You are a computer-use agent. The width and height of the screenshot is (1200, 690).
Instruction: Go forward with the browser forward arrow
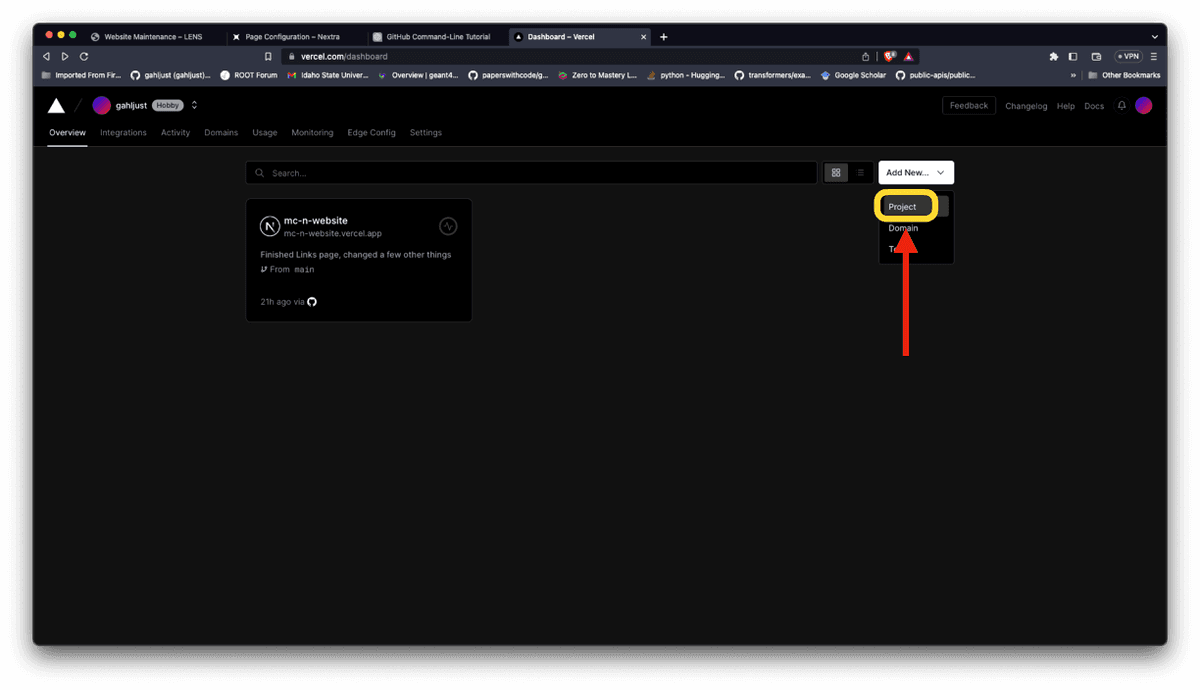pyautogui.click(x=65, y=57)
